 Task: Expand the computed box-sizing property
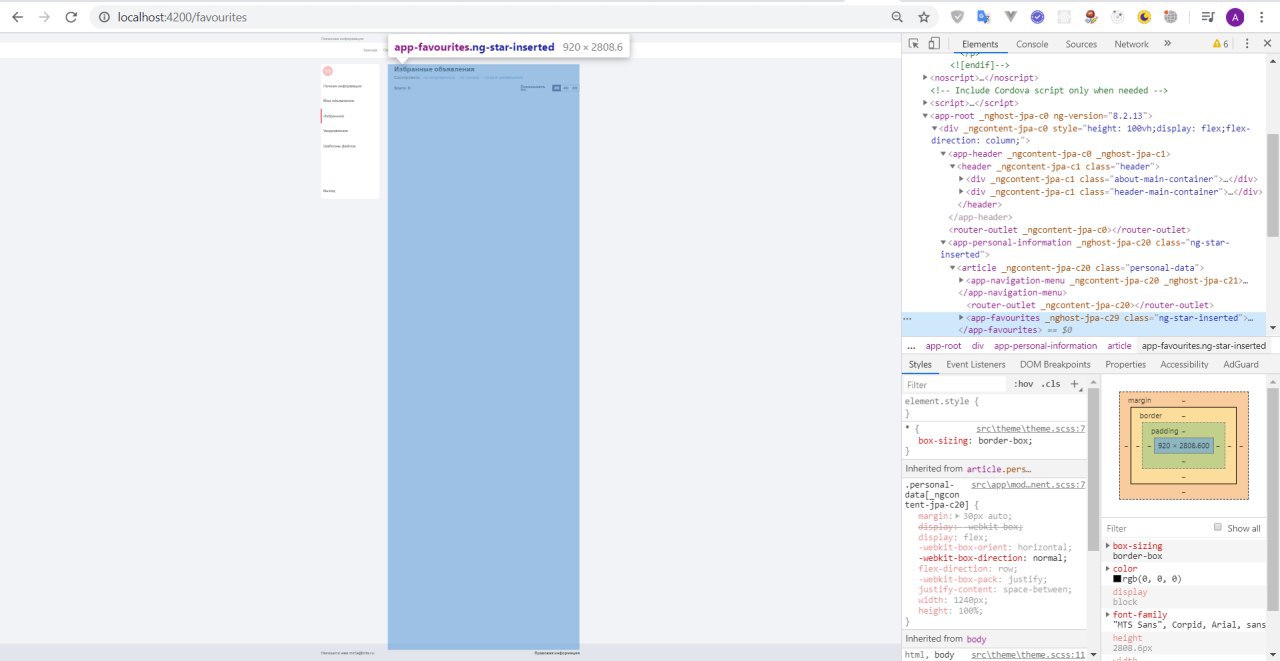(1107, 546)
